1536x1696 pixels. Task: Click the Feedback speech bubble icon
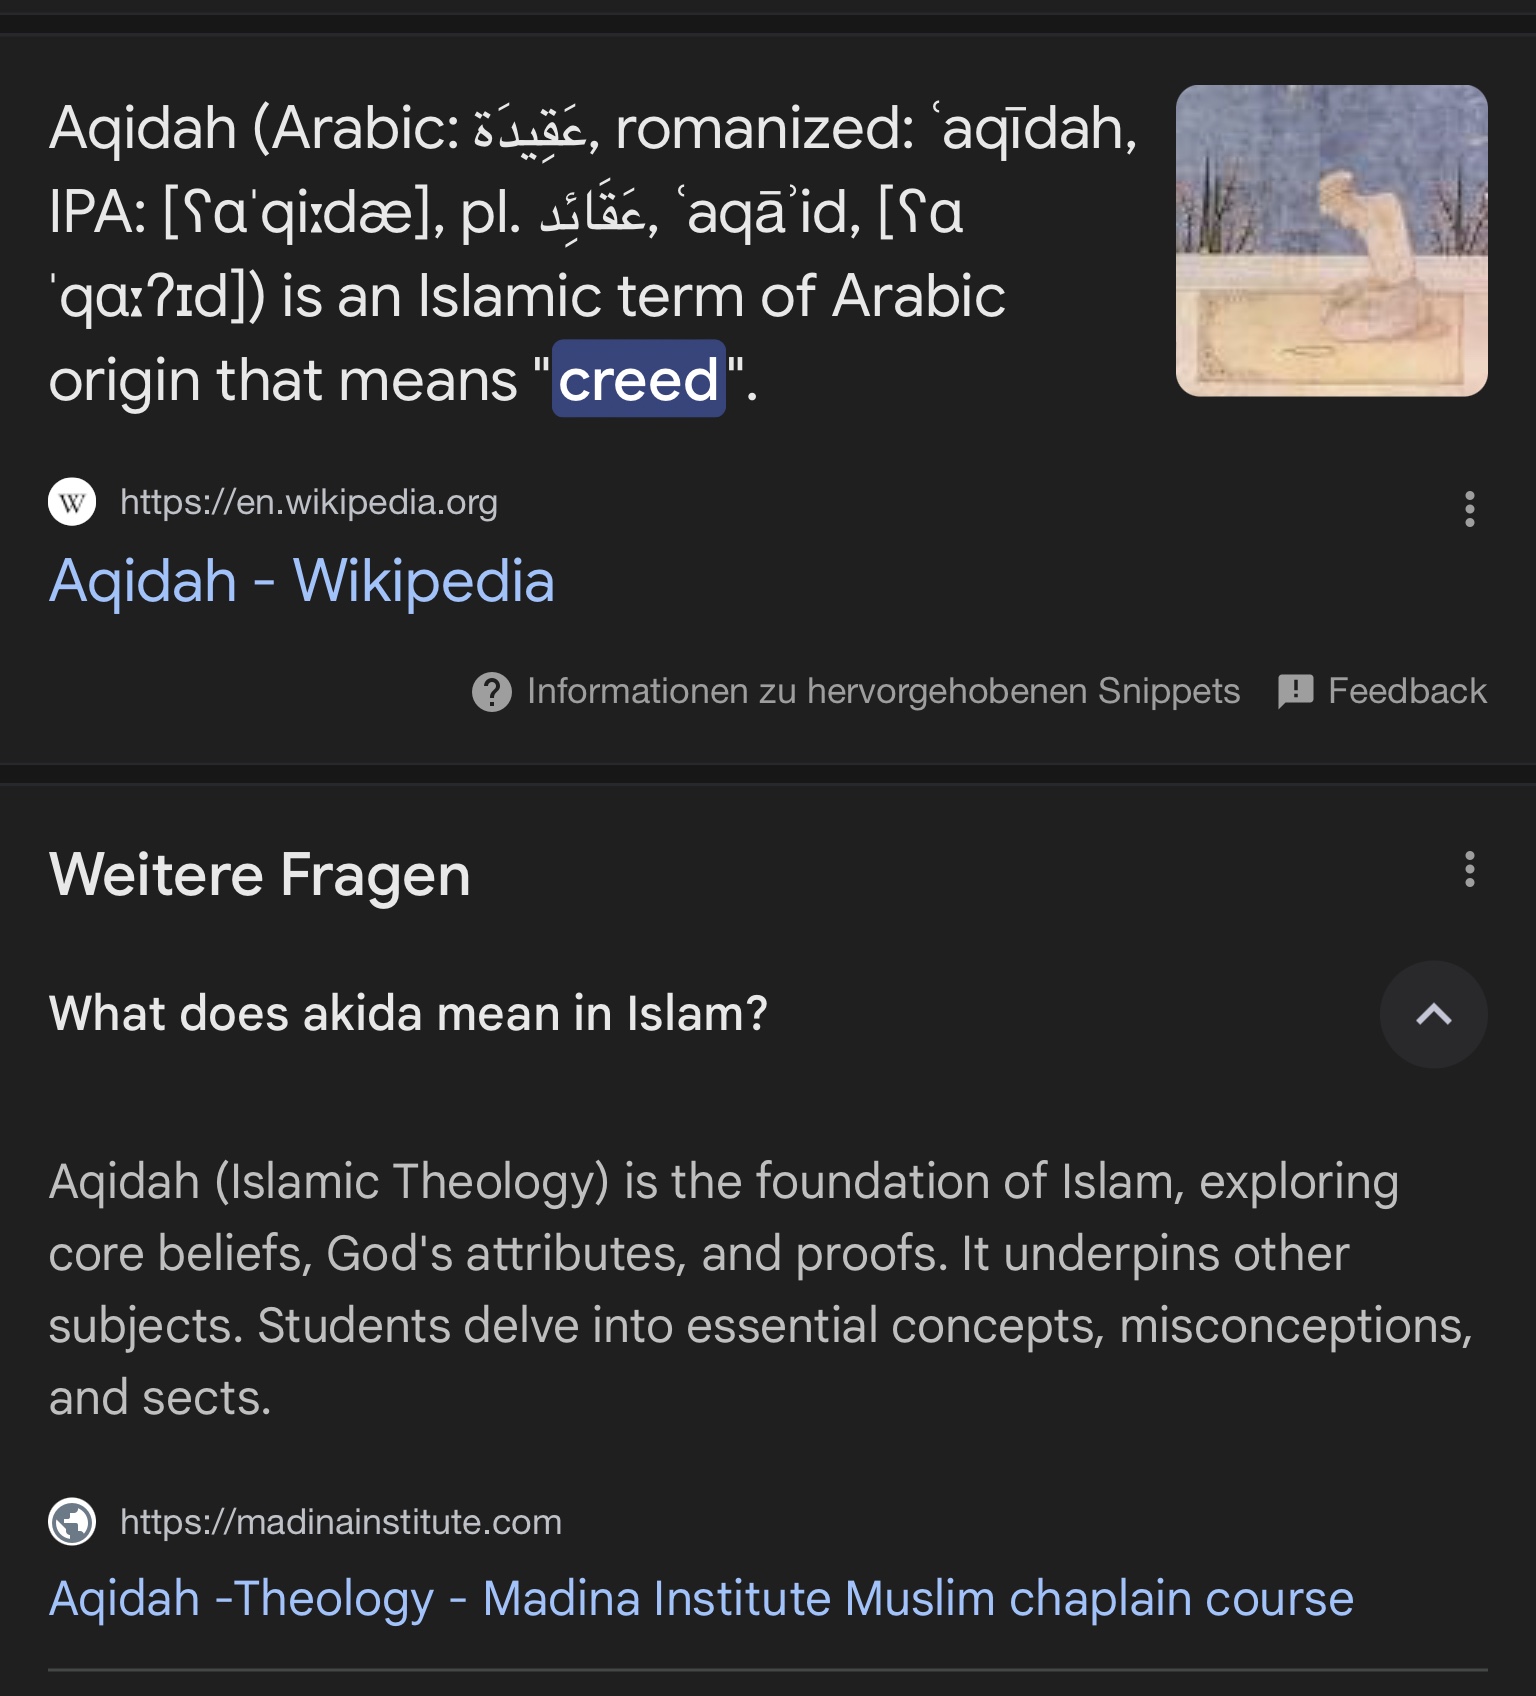coord(1295,691)
